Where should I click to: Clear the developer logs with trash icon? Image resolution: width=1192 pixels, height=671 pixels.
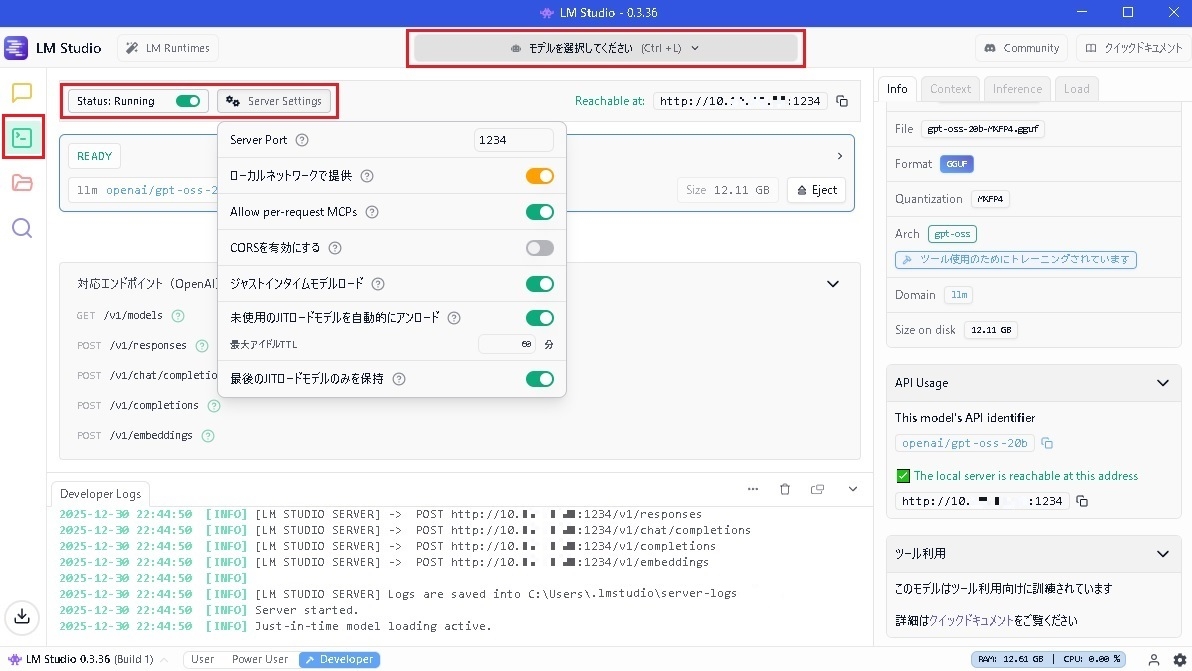point(785,489)
